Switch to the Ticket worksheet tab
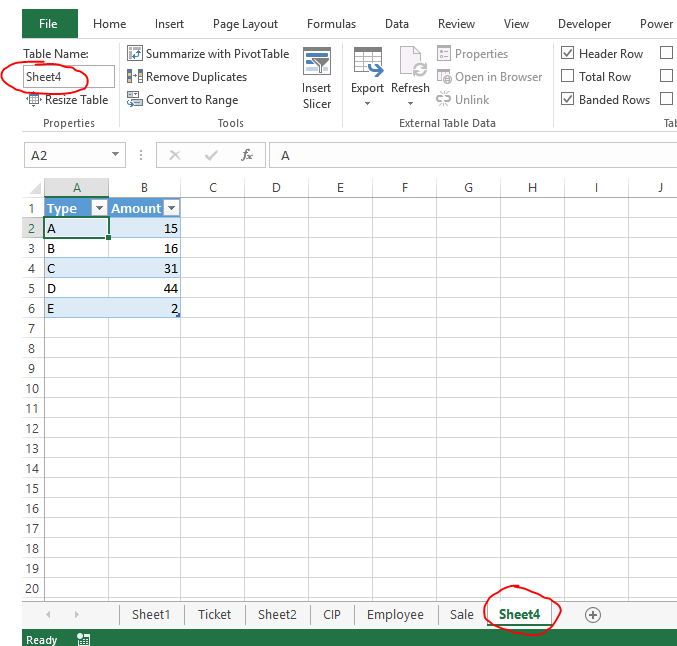 click(x=215, y=614)
